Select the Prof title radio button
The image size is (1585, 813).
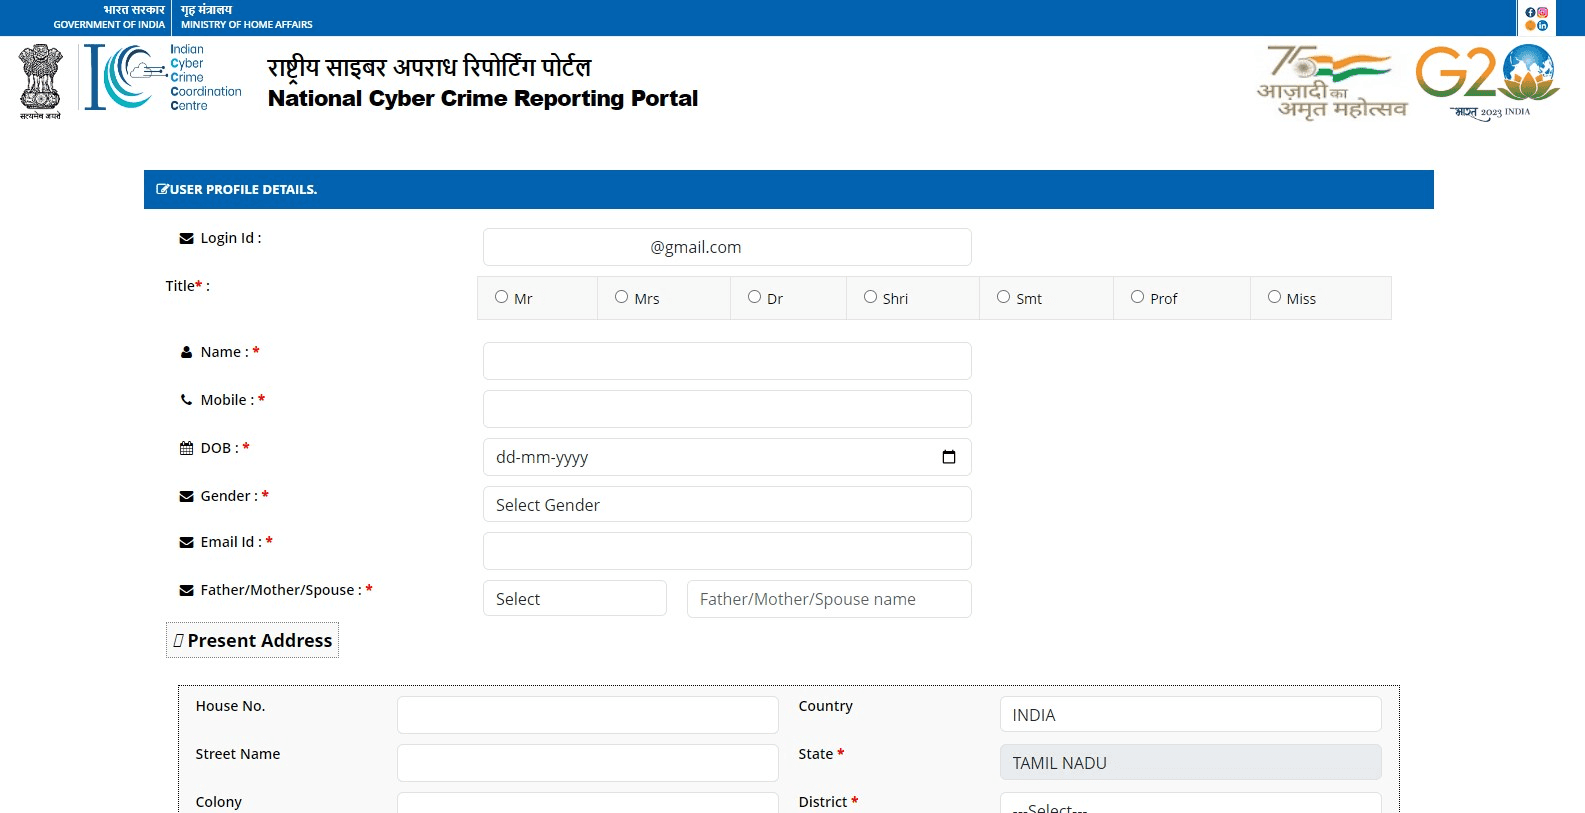click(x=1137, y=297)
